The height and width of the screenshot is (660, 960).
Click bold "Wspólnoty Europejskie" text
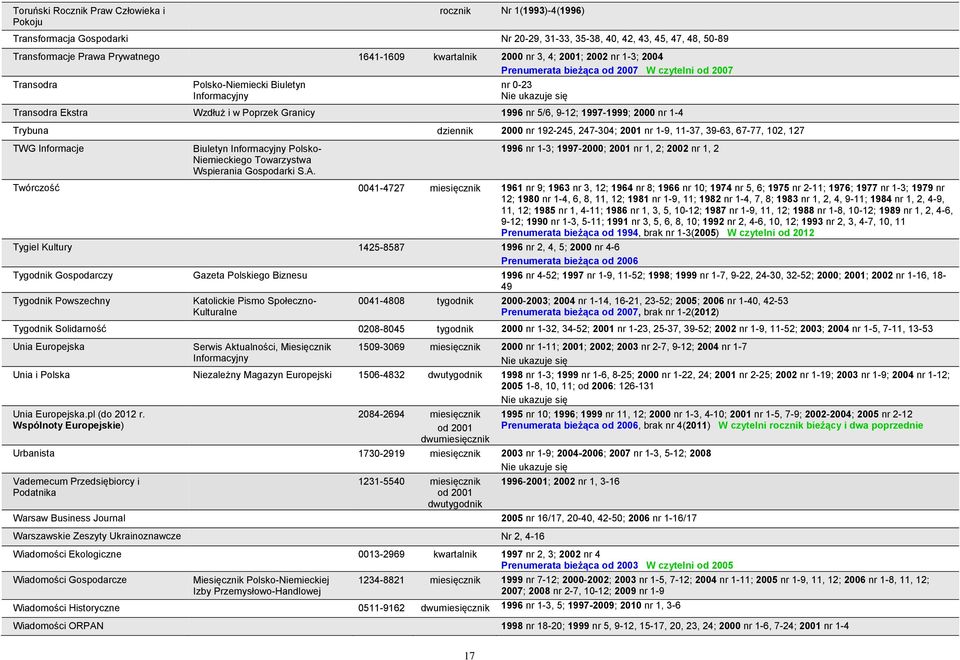coord(67,426)
